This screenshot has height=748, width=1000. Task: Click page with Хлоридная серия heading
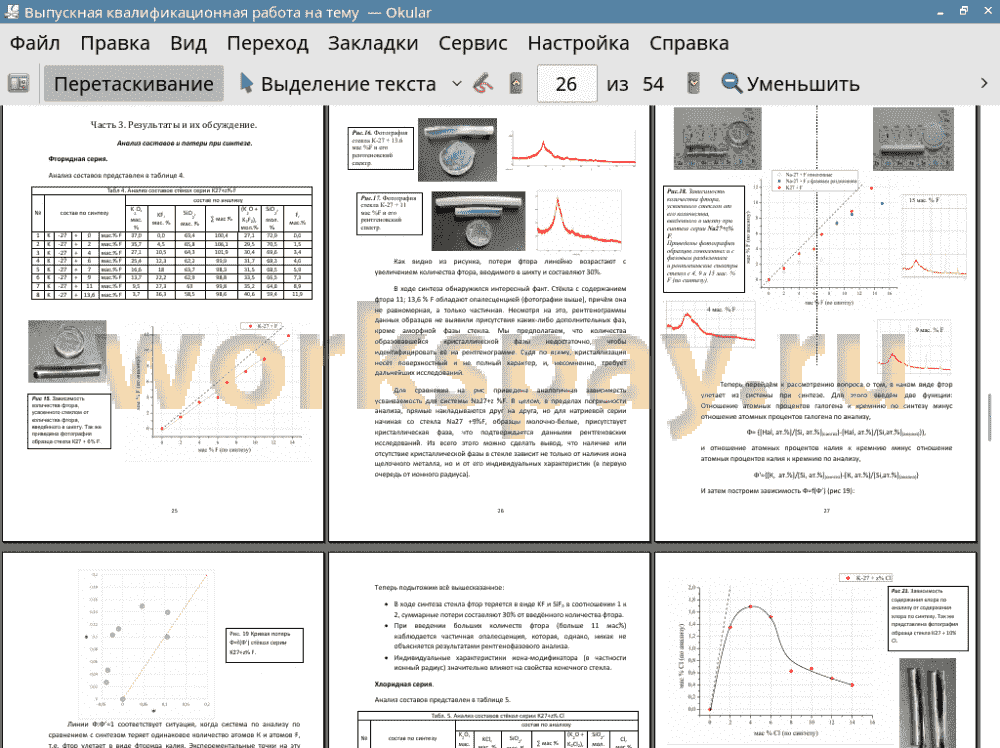[x=489, y=650]
